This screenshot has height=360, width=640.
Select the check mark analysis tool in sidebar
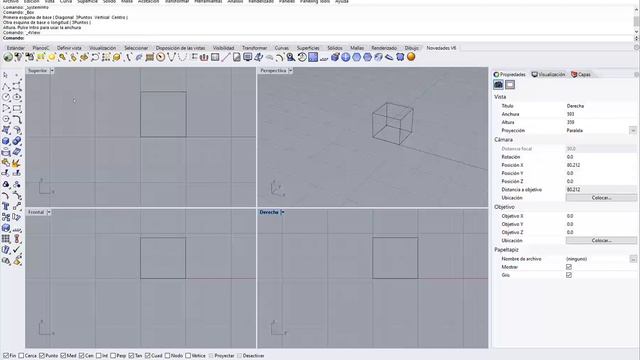coord(17,249)
